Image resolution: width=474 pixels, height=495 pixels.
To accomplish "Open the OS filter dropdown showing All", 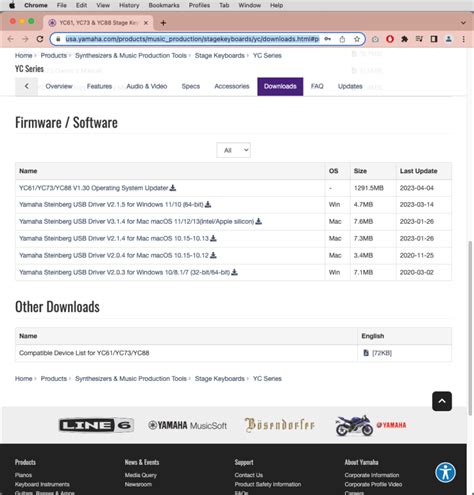I will (x=233, y=150).
